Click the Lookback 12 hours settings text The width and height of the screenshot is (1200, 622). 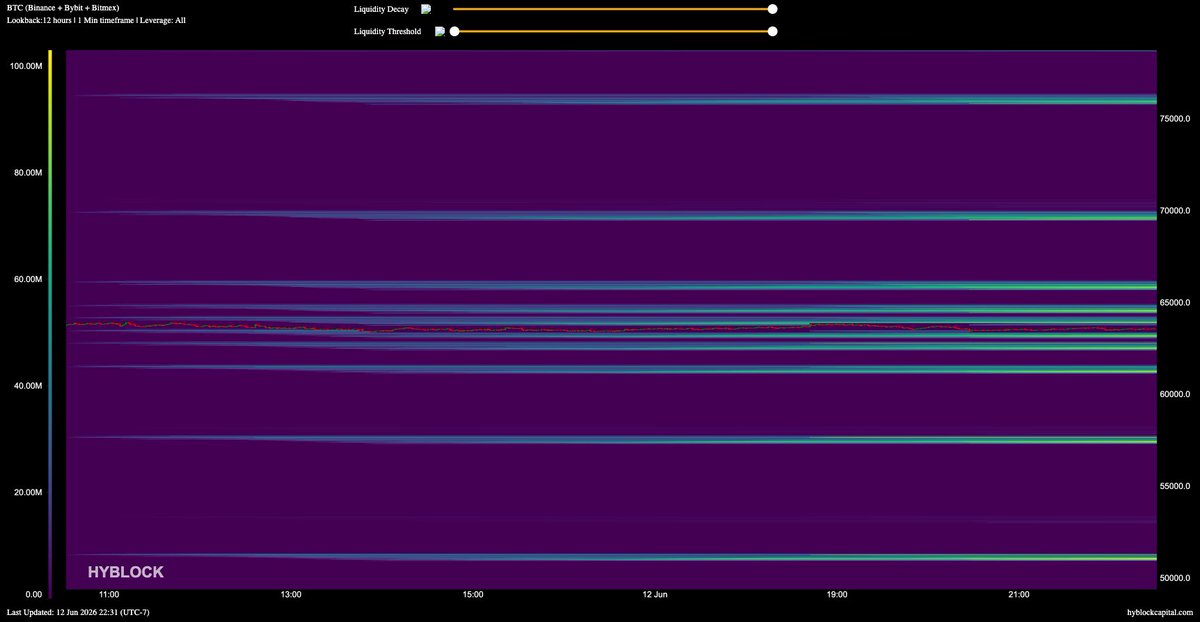point(96,20)
